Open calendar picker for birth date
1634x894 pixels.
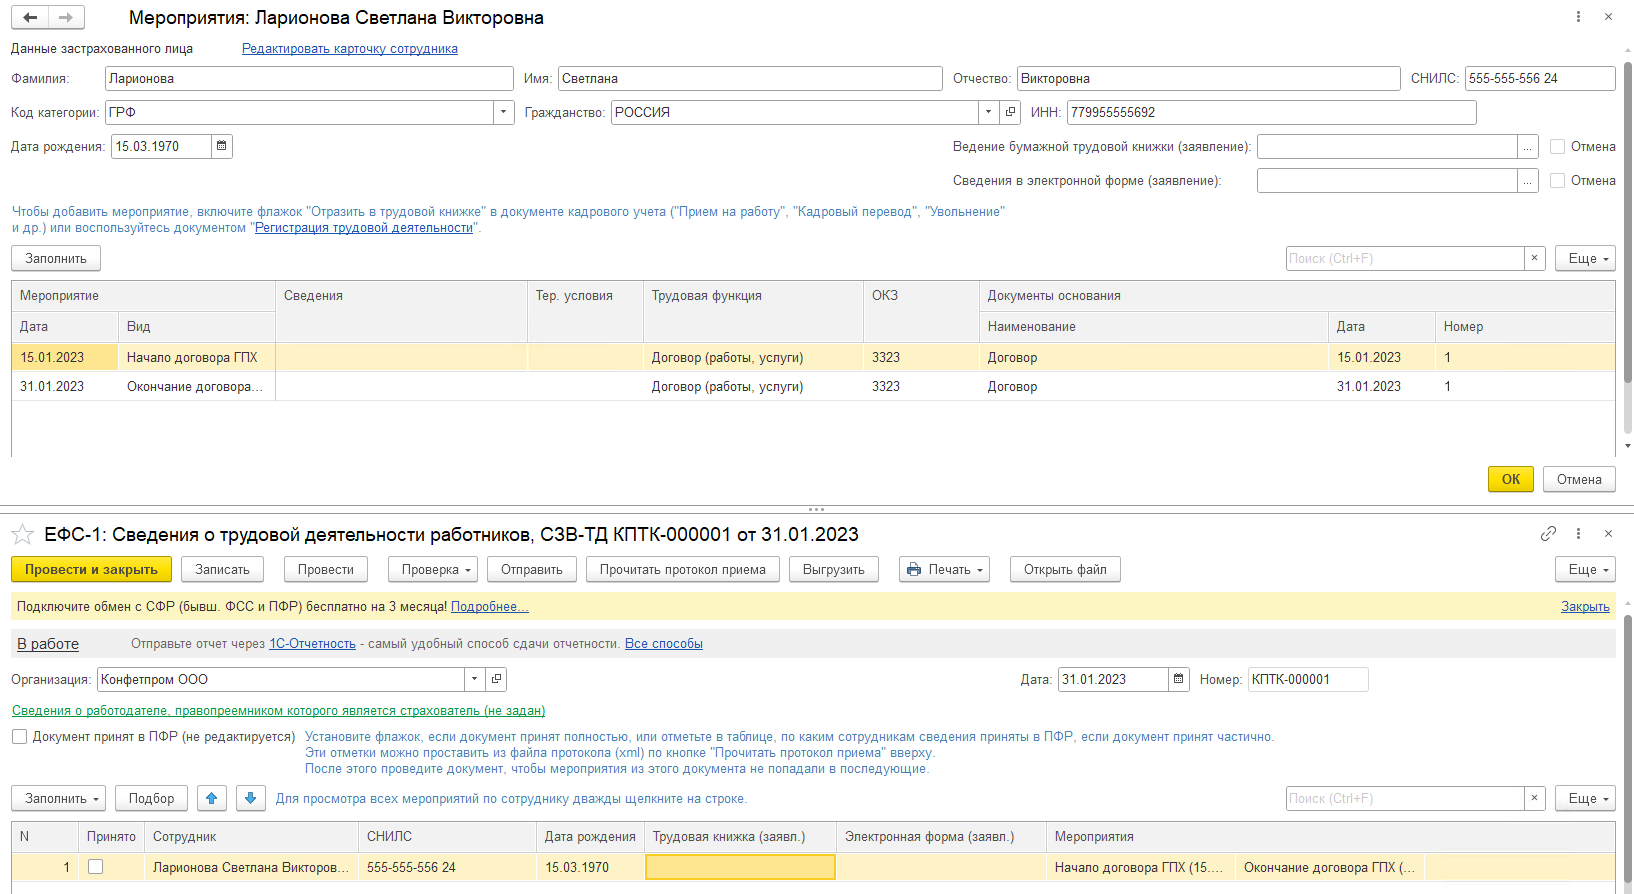[x=222, y=146]
